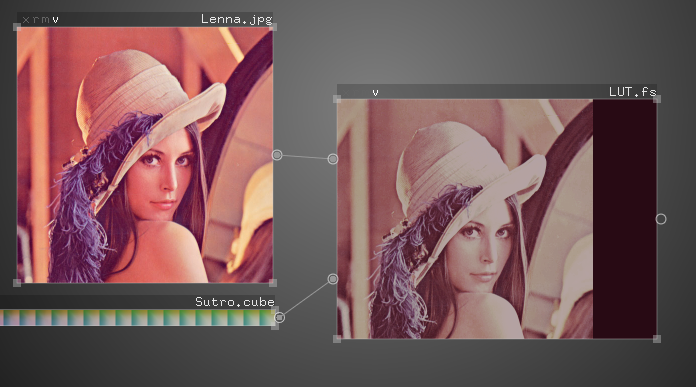Viewport: 696px width, 387px height.
Task: Click the upper input port of LUT.fs
Action: [333, 159]
